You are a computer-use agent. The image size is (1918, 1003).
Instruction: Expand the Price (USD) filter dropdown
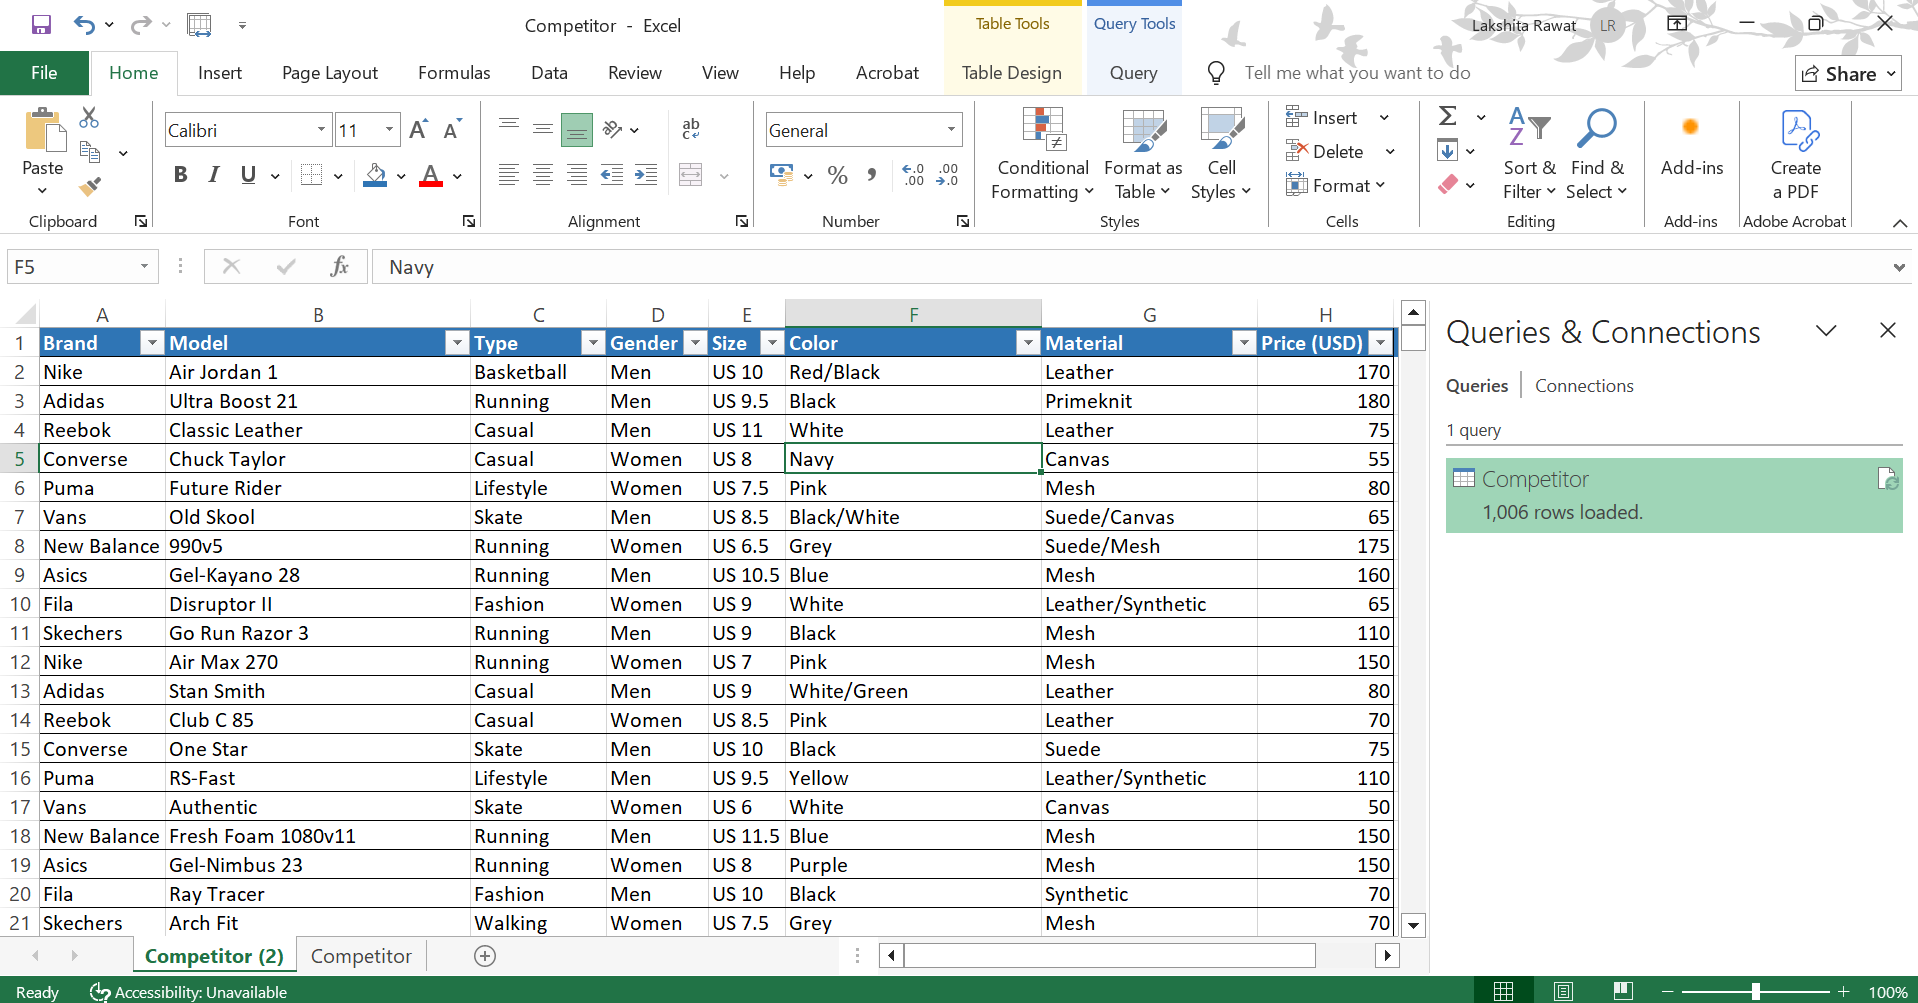[x=1380, y=343]
